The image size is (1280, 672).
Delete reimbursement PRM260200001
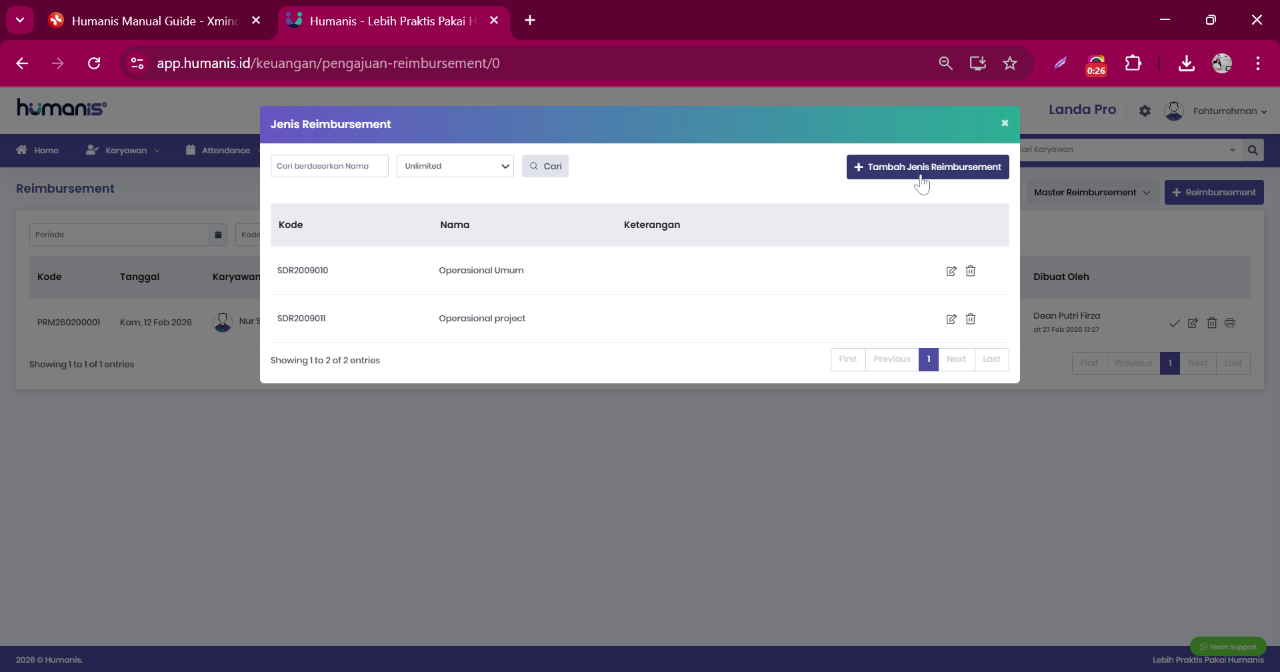[1212, 323]
